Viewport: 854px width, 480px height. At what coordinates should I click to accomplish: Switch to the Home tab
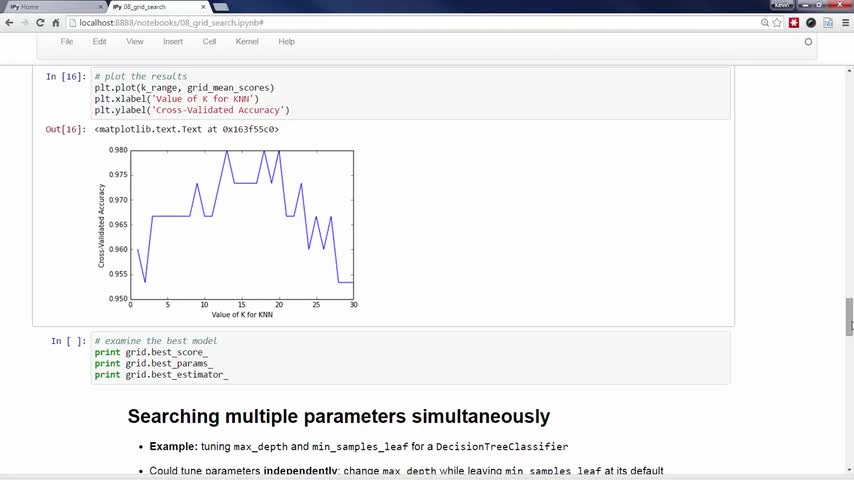[53, 7]
